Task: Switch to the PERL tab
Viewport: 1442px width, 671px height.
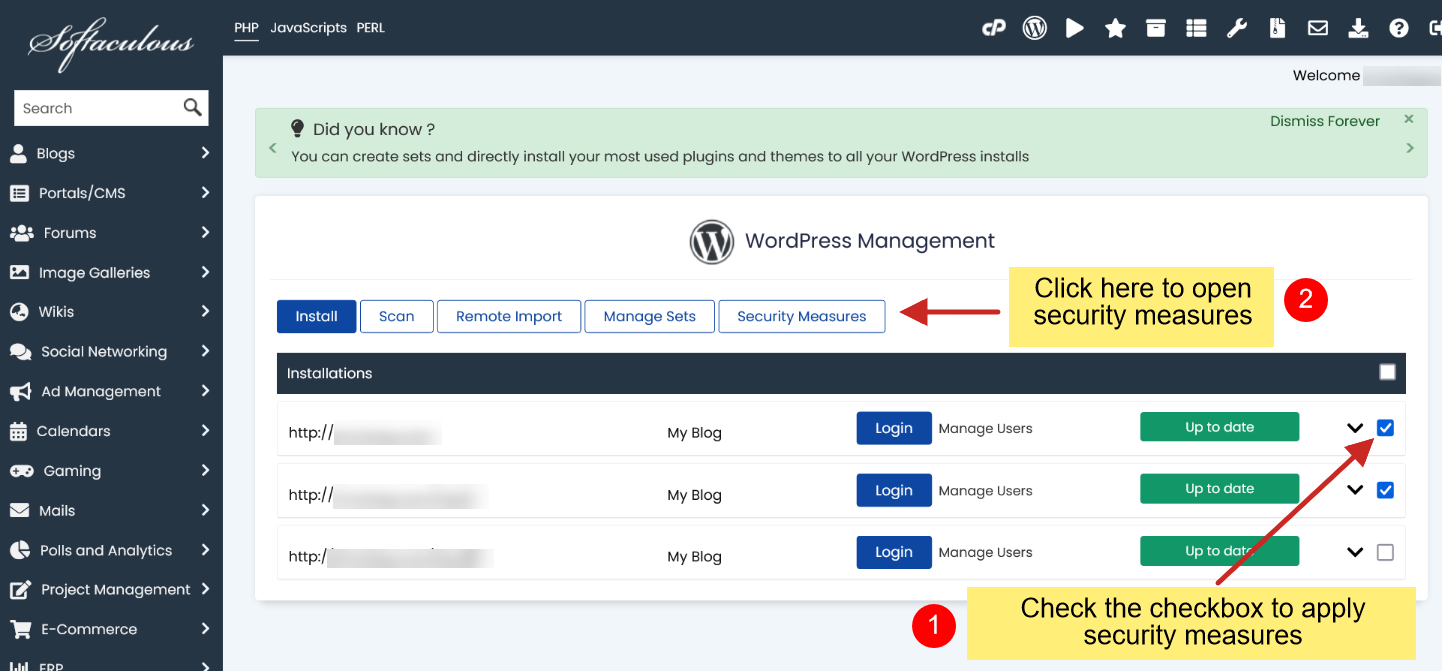Action: point(370,28)
